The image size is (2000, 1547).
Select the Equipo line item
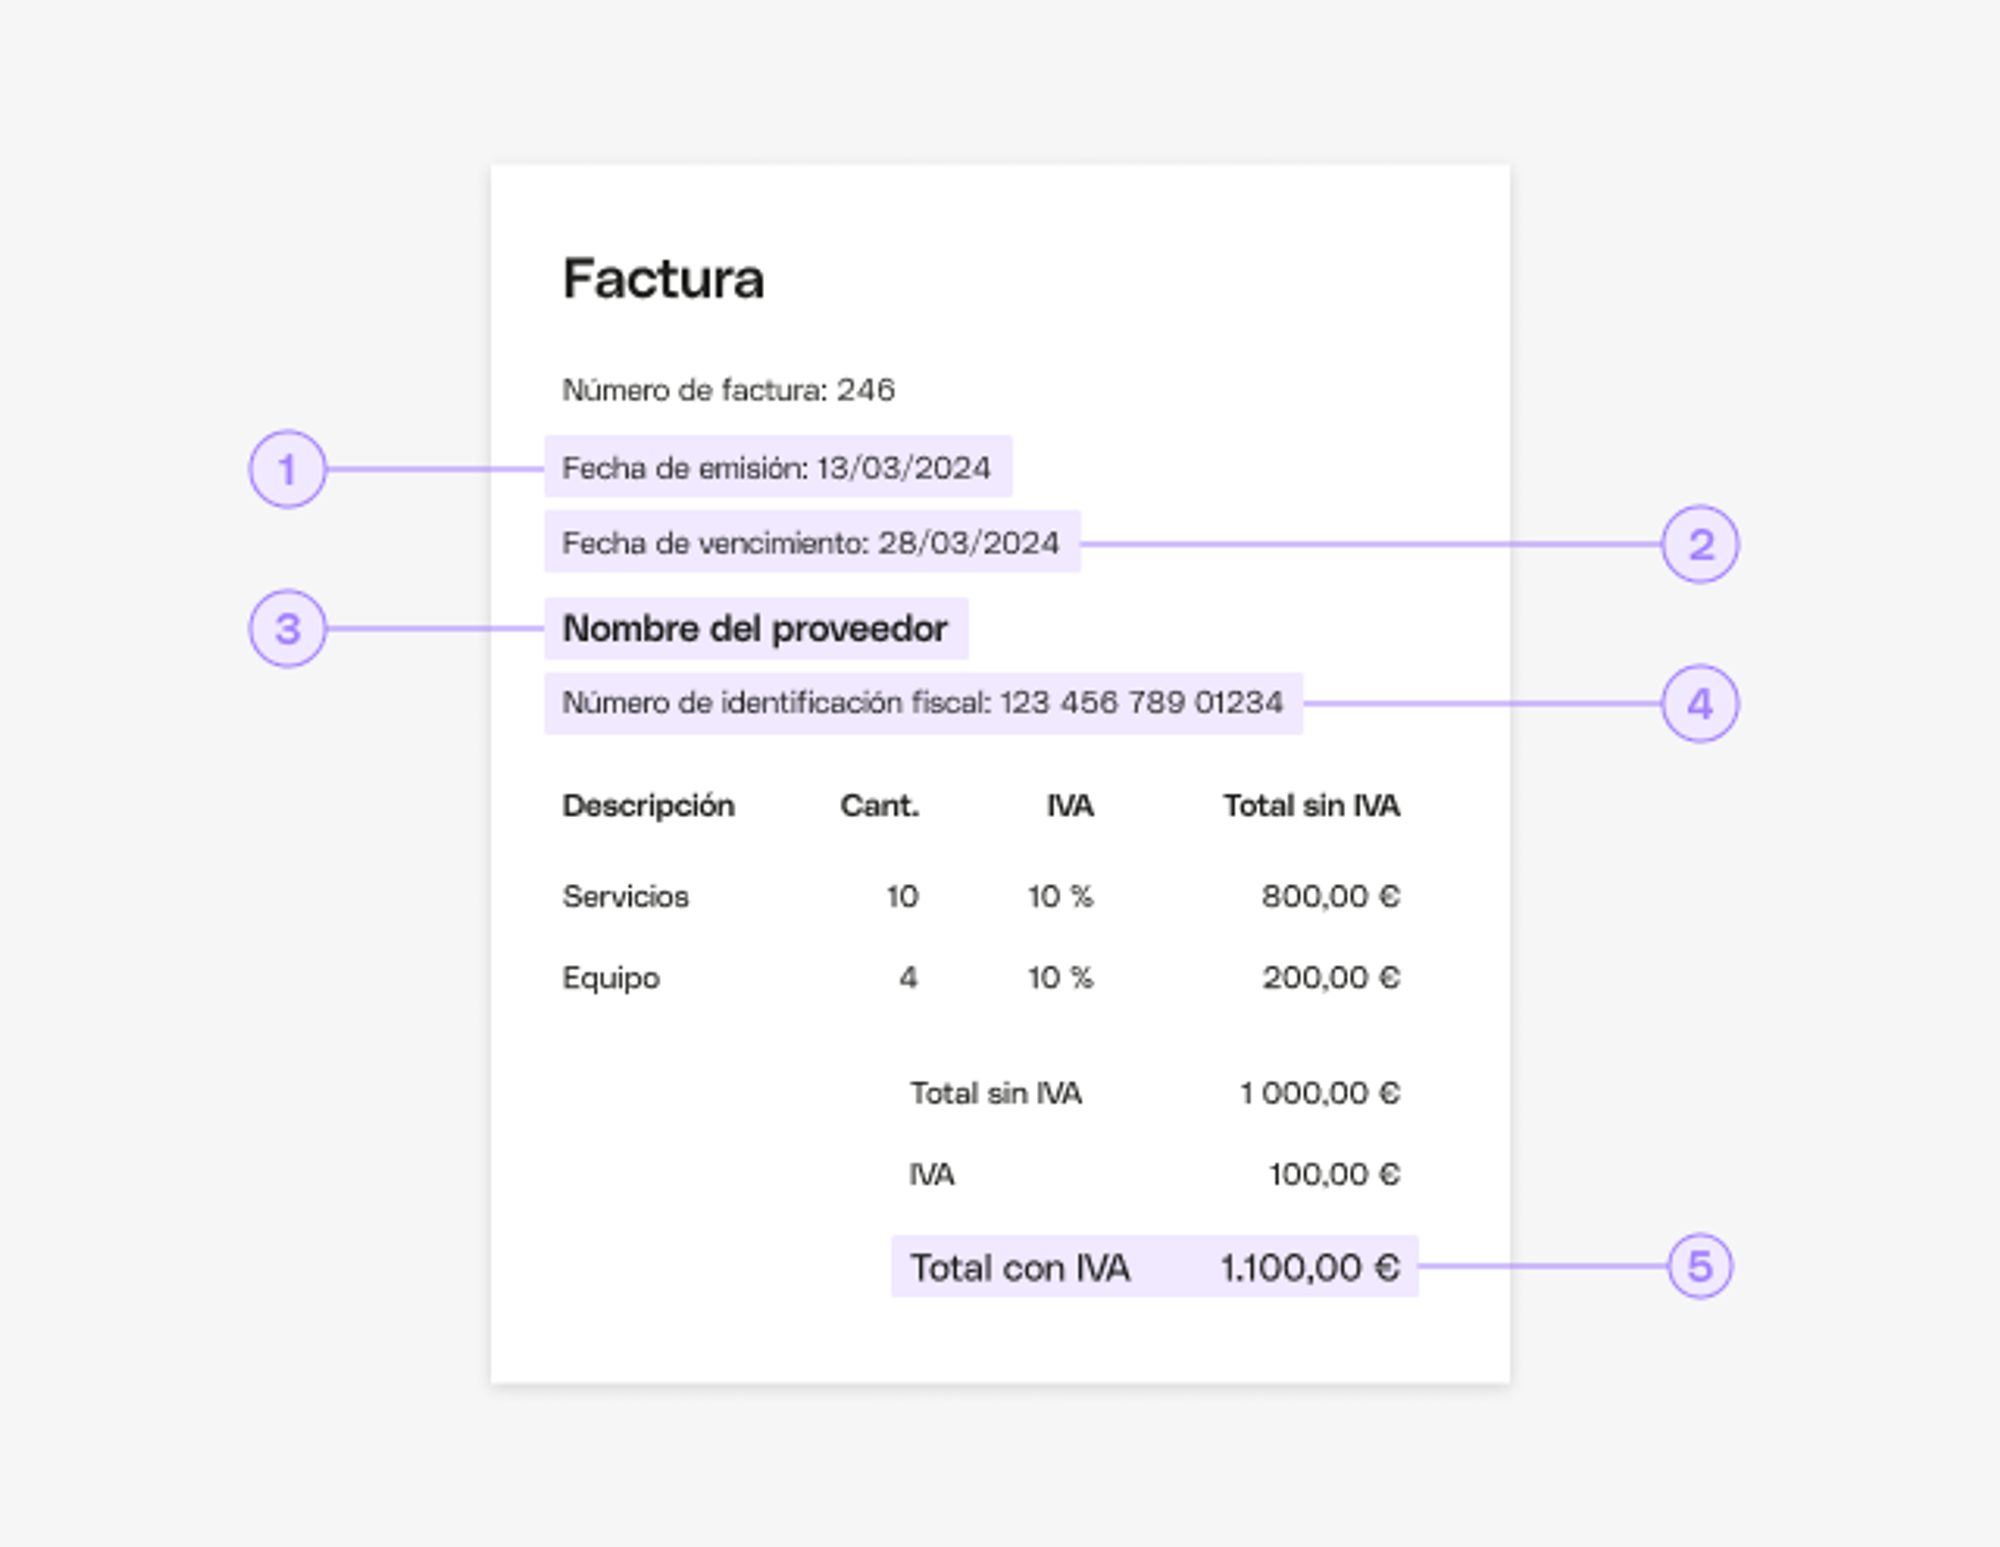[981, 977]
